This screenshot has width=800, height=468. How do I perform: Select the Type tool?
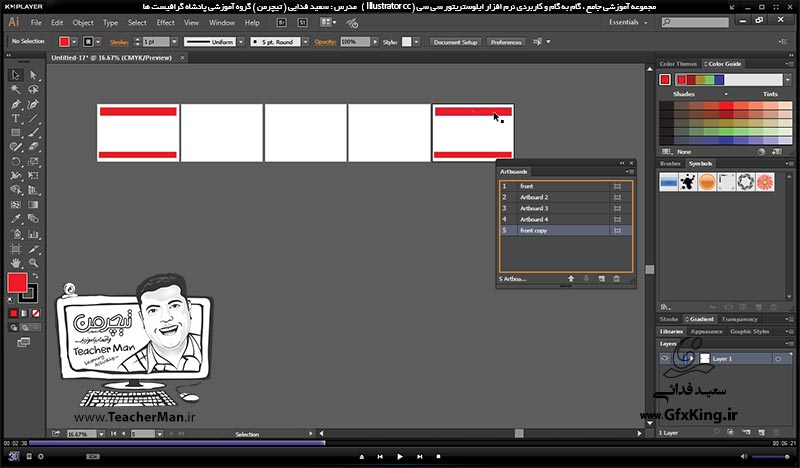[16, 118]
